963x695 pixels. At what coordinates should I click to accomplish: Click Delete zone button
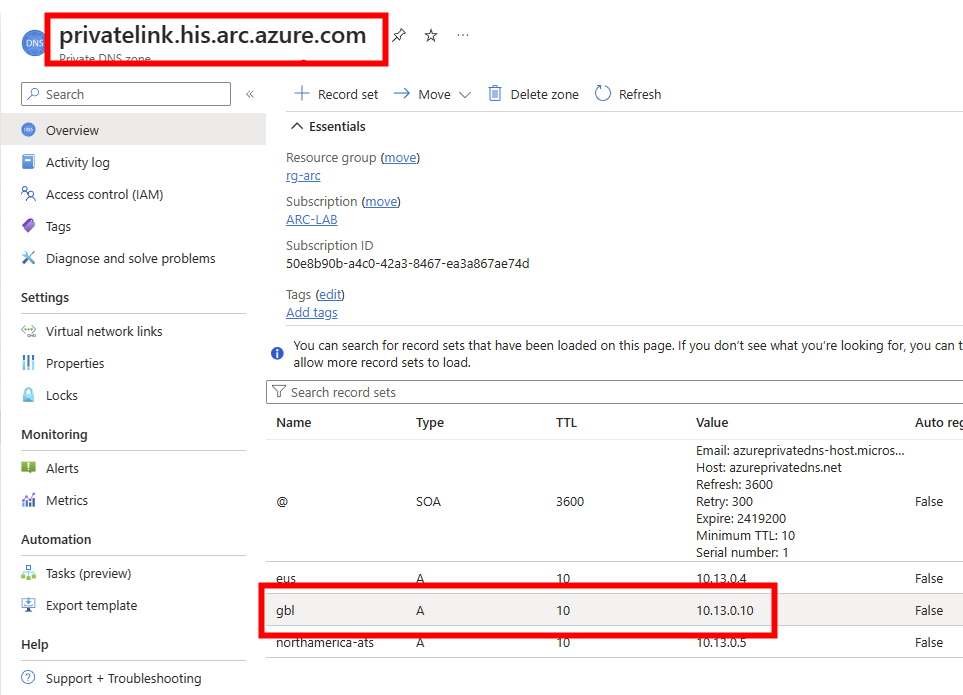coord(534,94)
